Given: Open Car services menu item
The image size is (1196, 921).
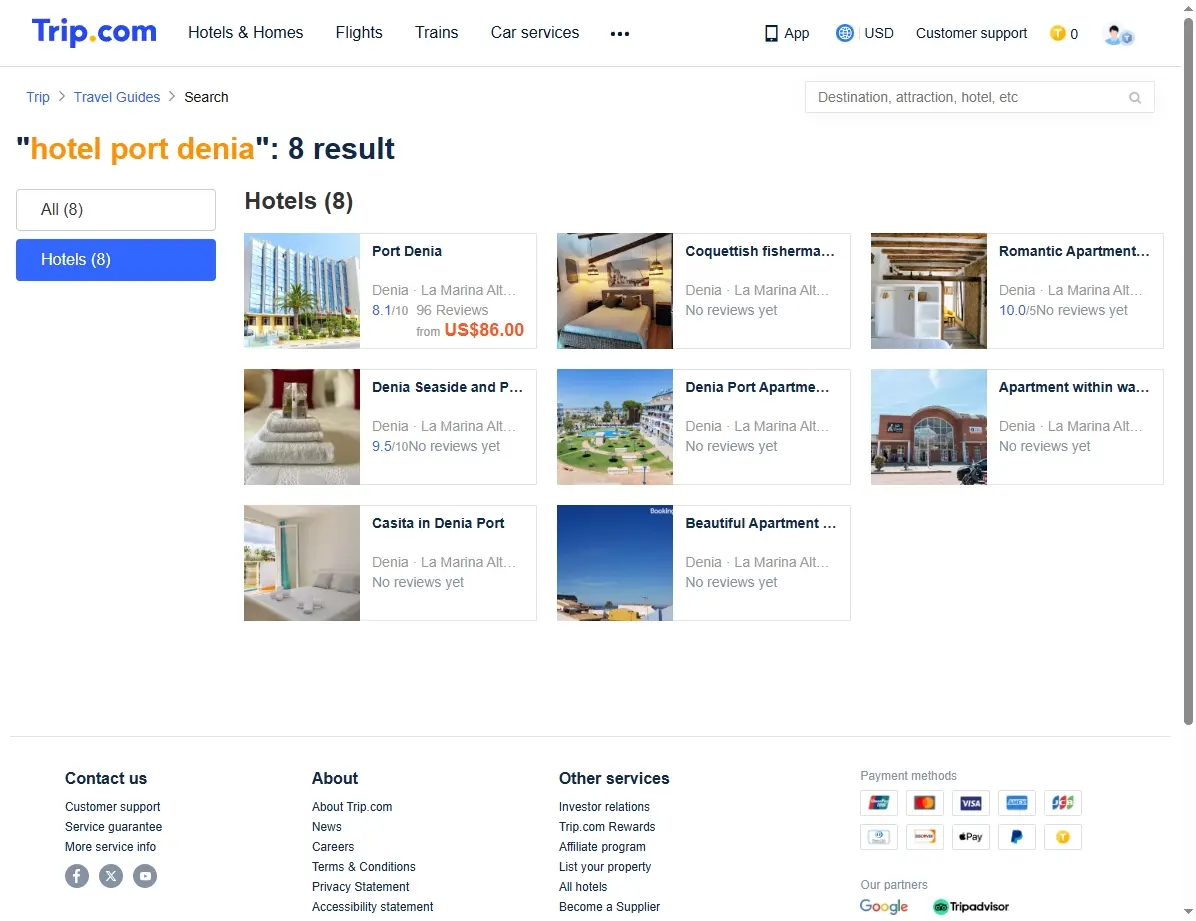Looking at the screenshot, I should [535, 33].
